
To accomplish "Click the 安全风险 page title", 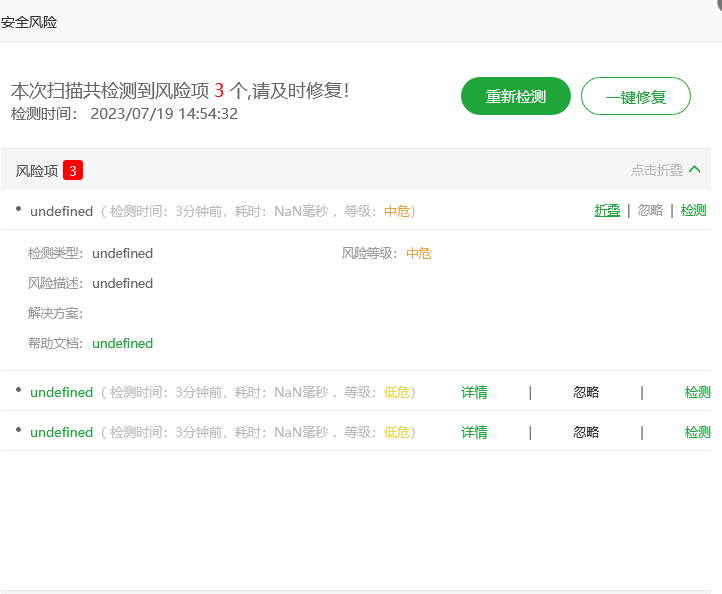I will [x=29, y=22].
